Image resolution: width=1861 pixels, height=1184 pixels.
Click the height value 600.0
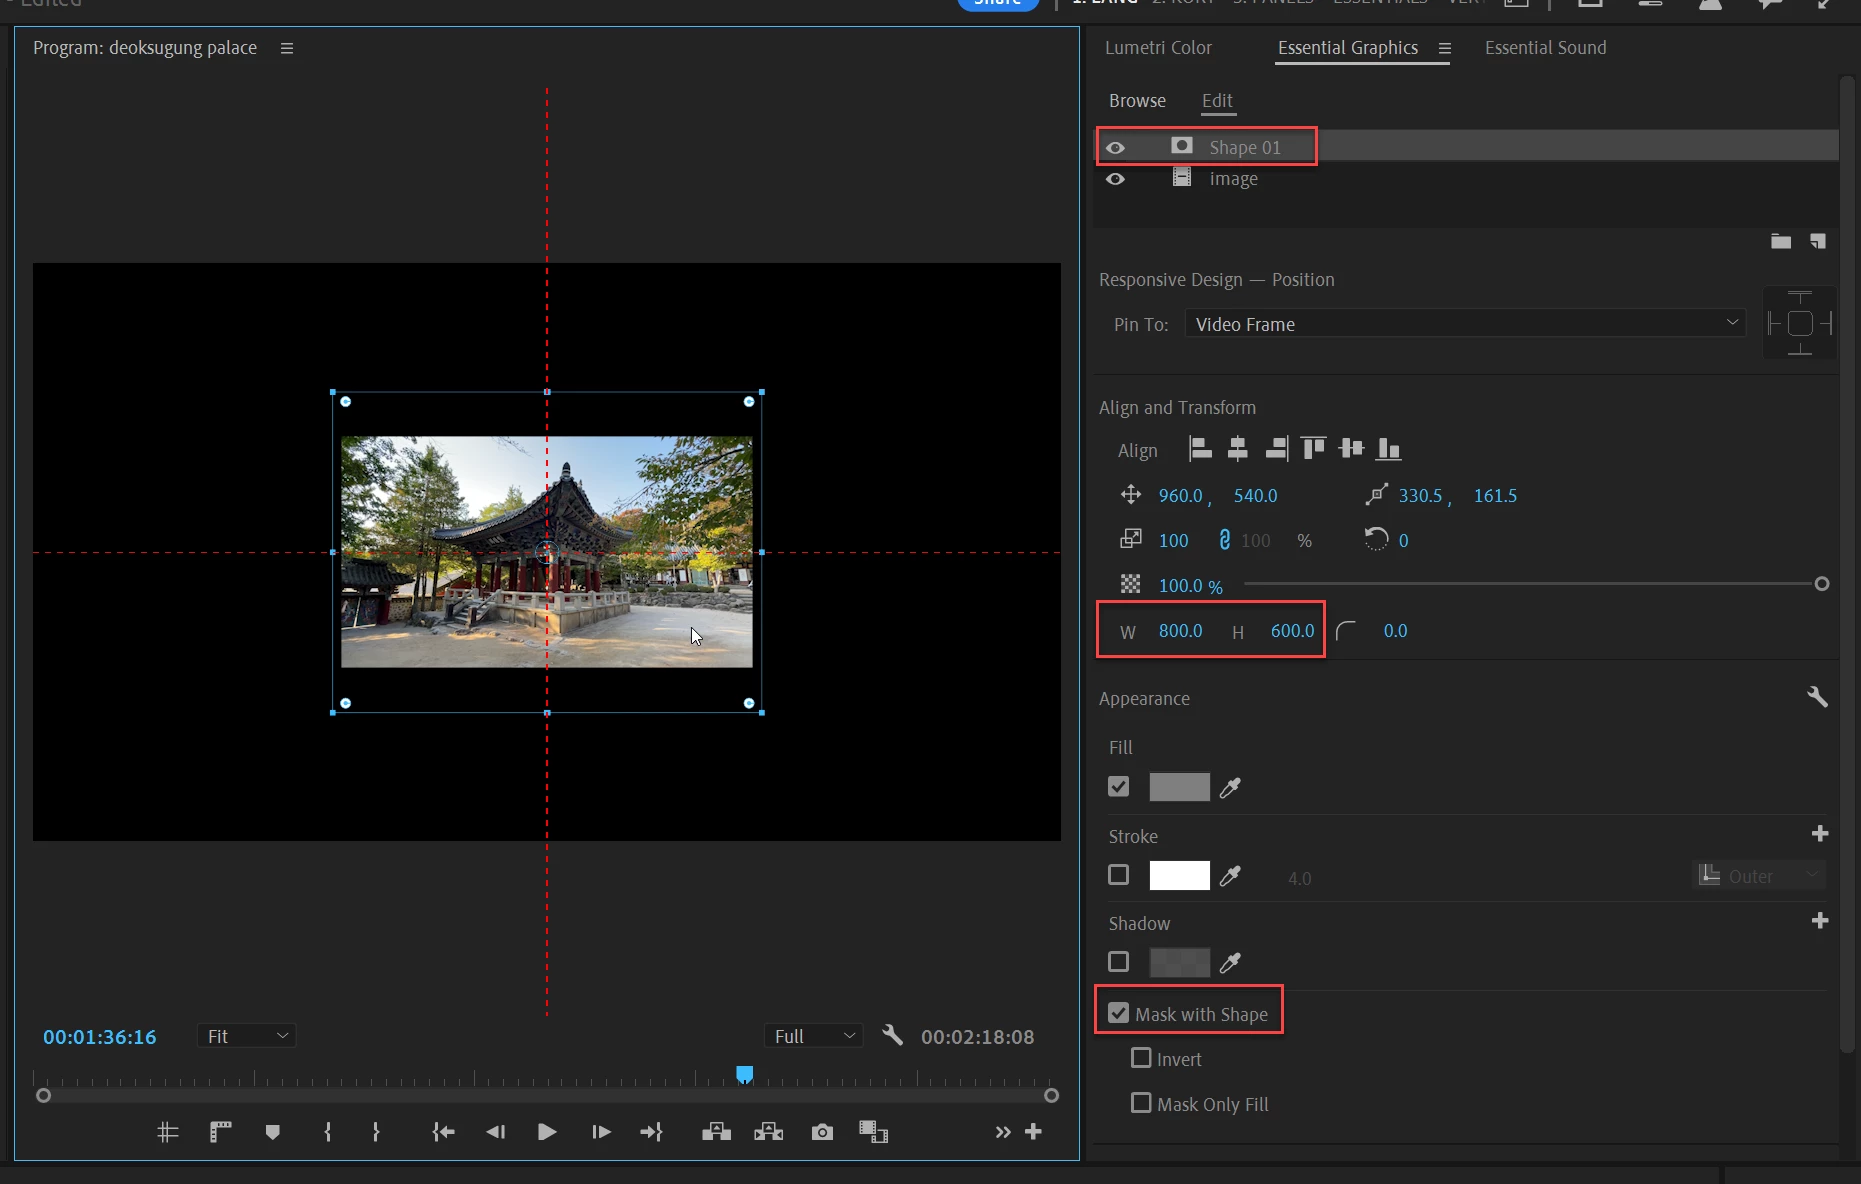click(1292, 631)
